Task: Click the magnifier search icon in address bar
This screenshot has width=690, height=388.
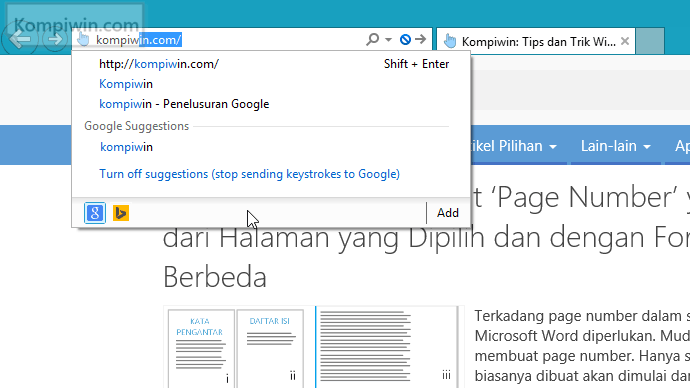Action: pos(372,39)
